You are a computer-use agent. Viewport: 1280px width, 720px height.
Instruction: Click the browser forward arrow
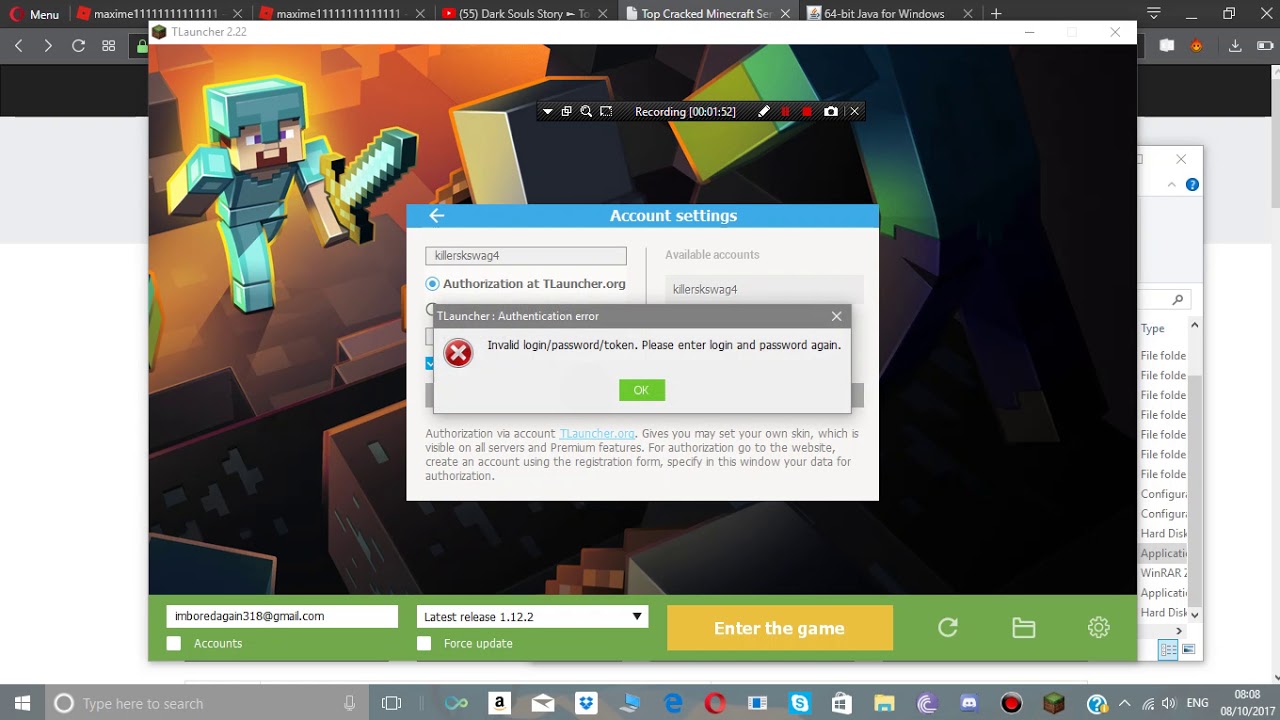(48, 46)
